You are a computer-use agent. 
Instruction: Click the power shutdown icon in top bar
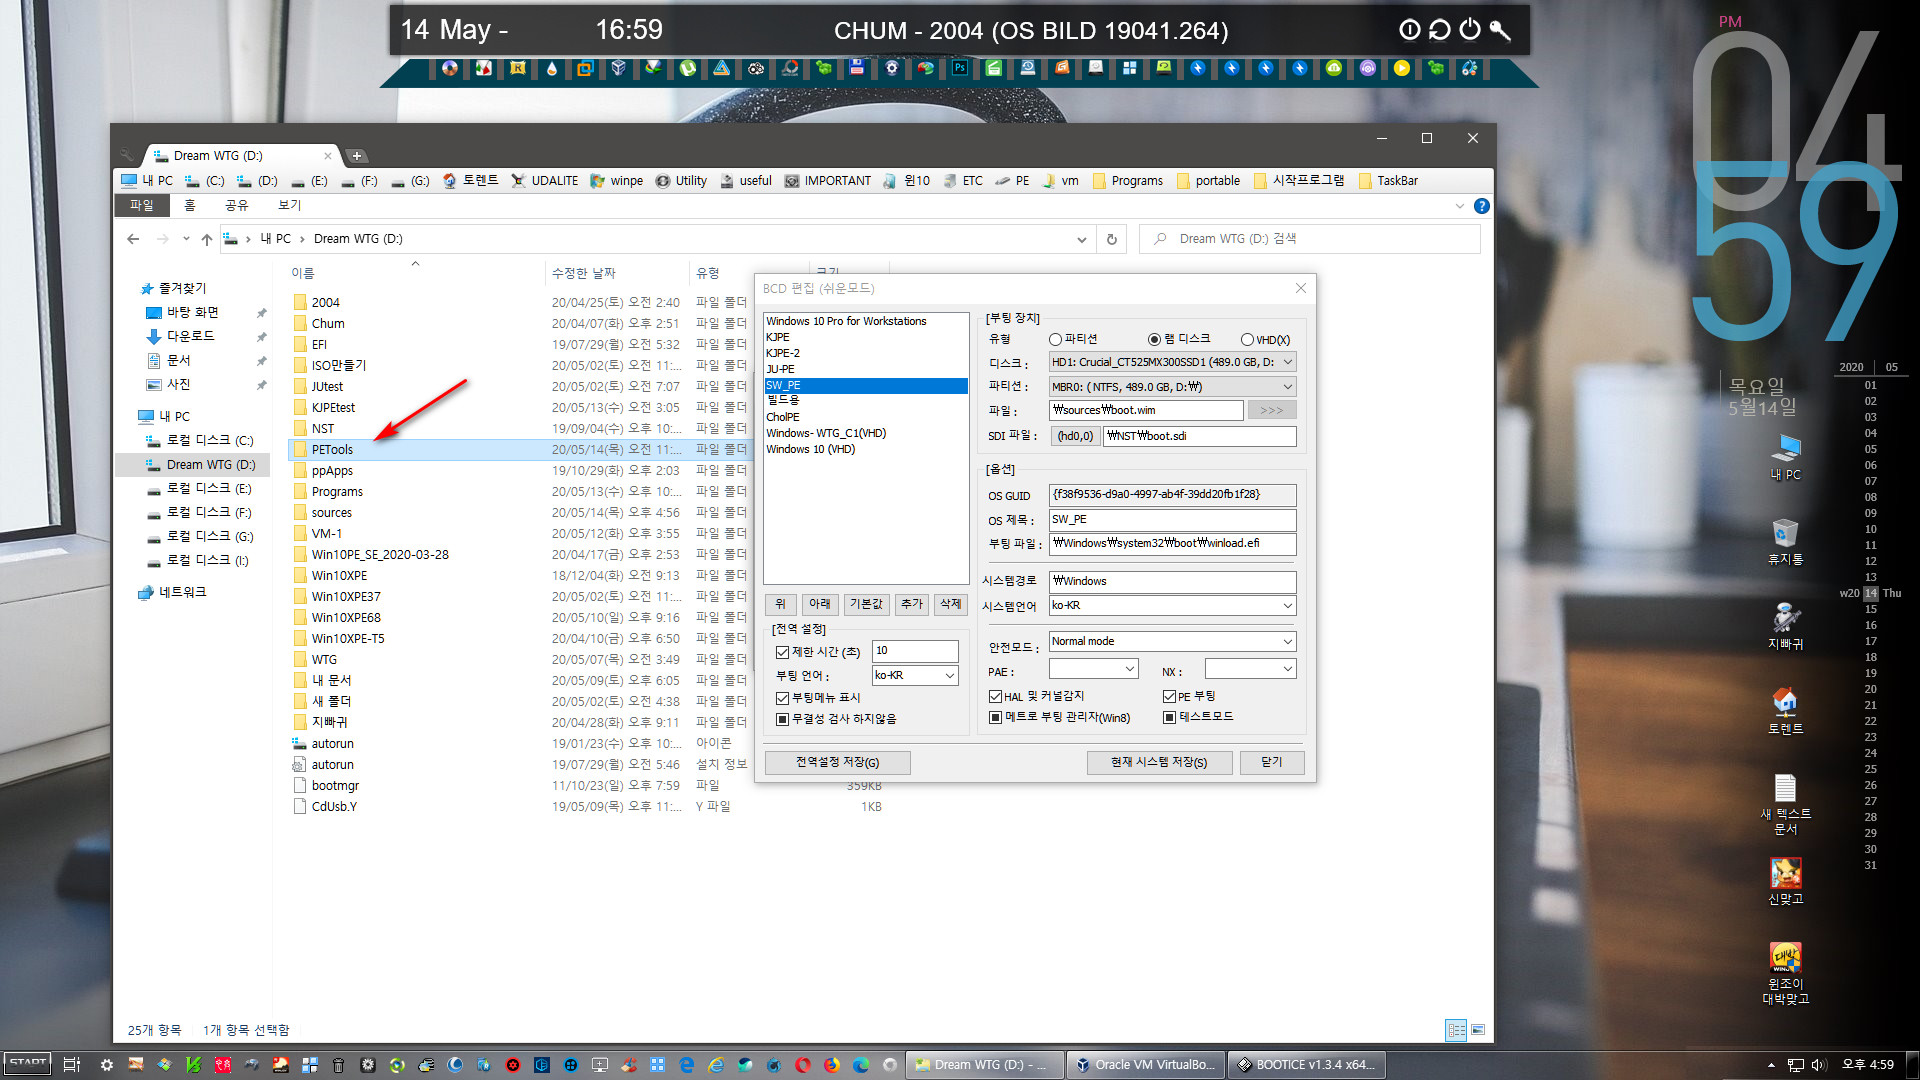click(x=1469, y=30)
